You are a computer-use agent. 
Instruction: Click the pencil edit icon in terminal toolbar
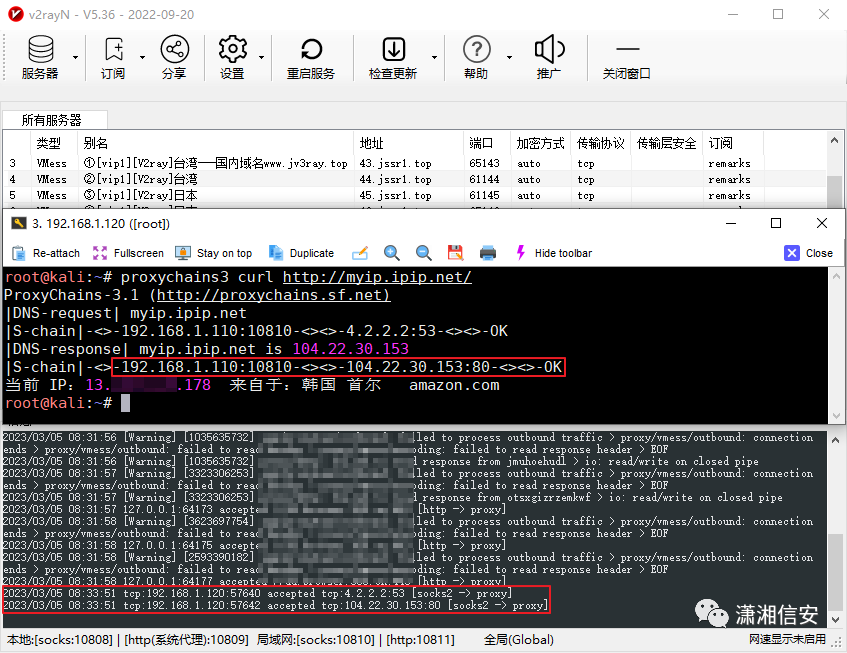pos(360,253)
